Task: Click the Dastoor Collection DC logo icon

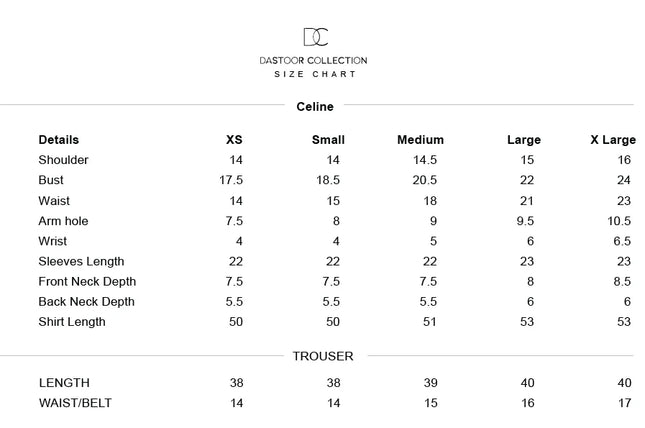Action: pos(315,37)
